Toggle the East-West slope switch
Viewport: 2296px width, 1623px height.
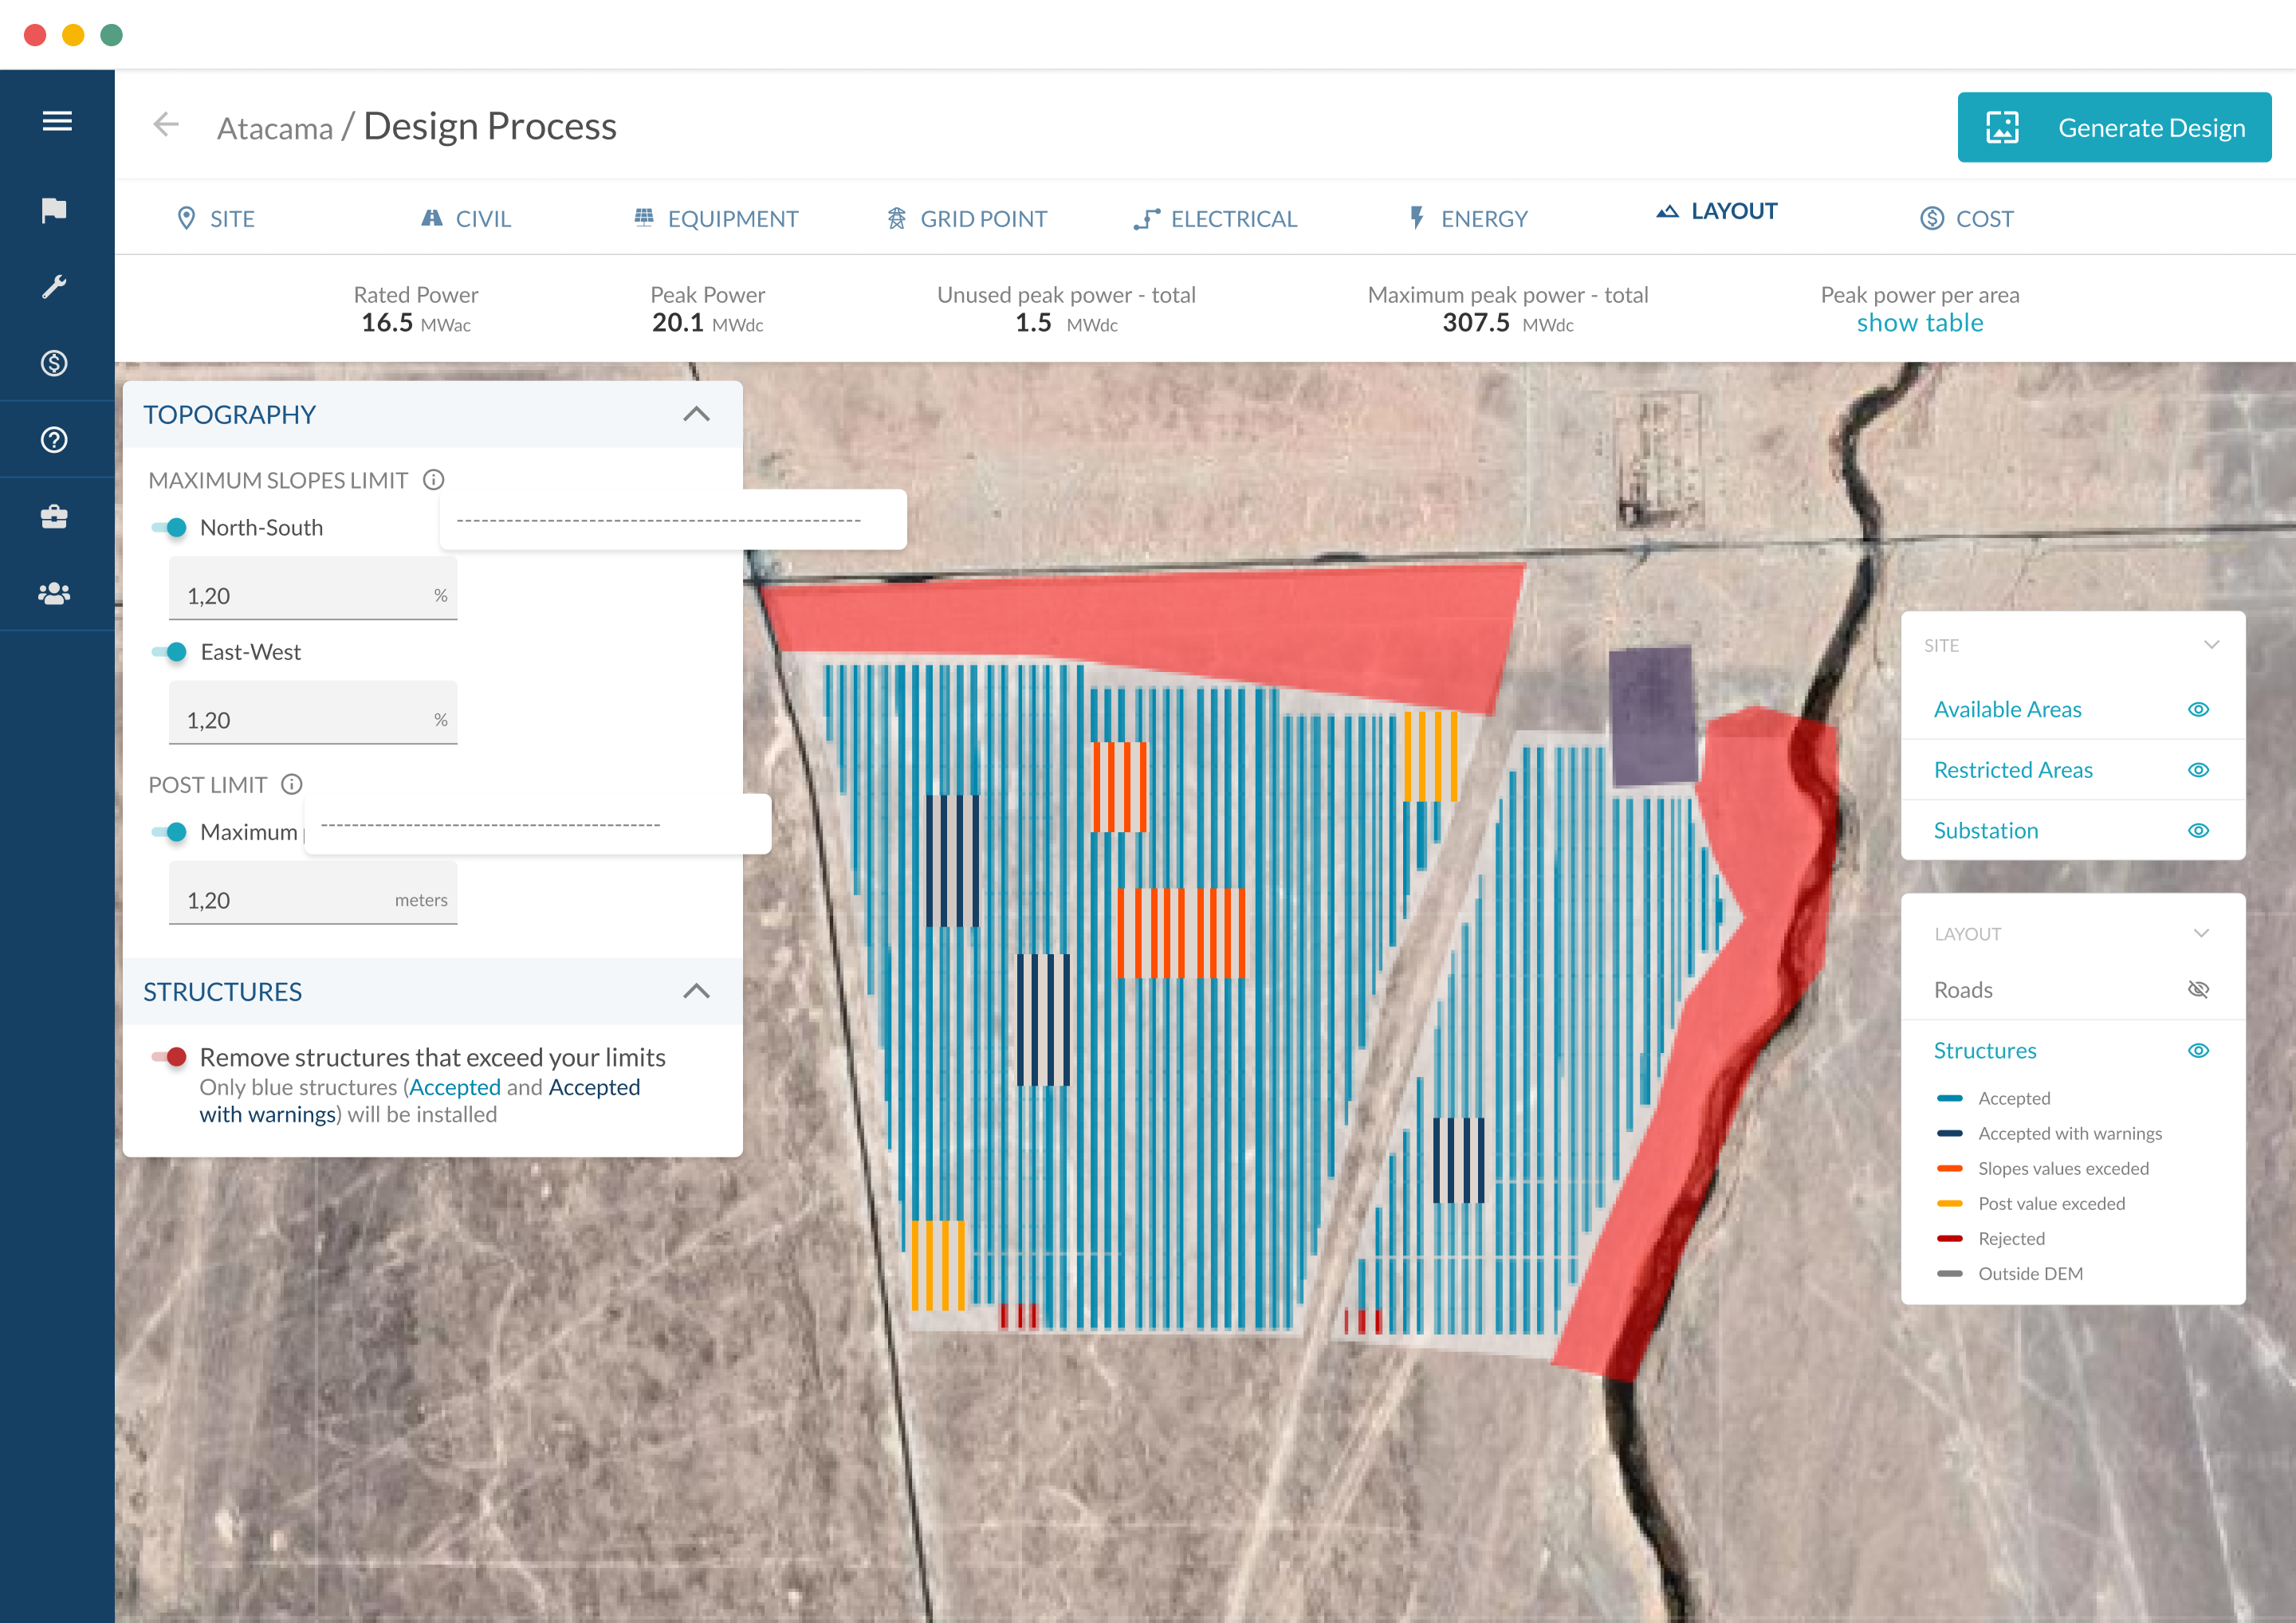point(170,653)
